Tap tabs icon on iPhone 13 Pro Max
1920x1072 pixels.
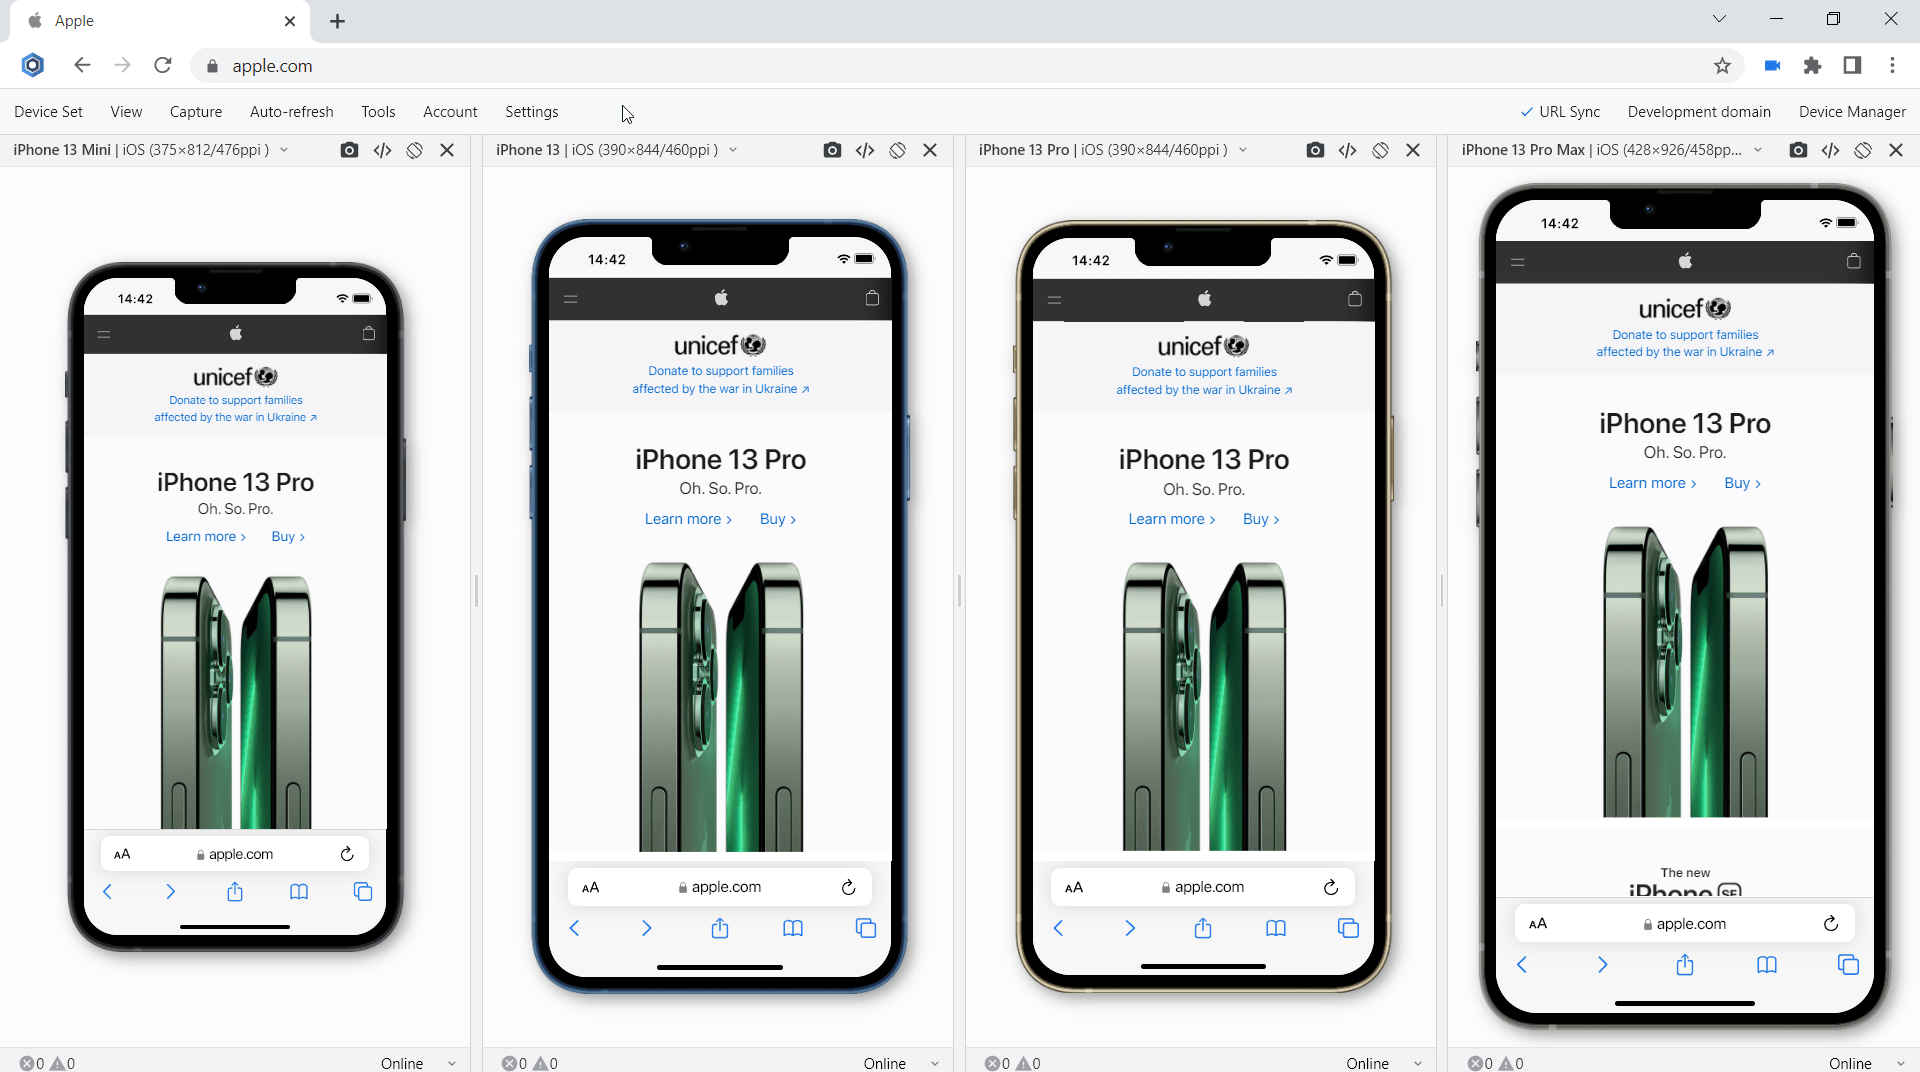click(1848, 965)
